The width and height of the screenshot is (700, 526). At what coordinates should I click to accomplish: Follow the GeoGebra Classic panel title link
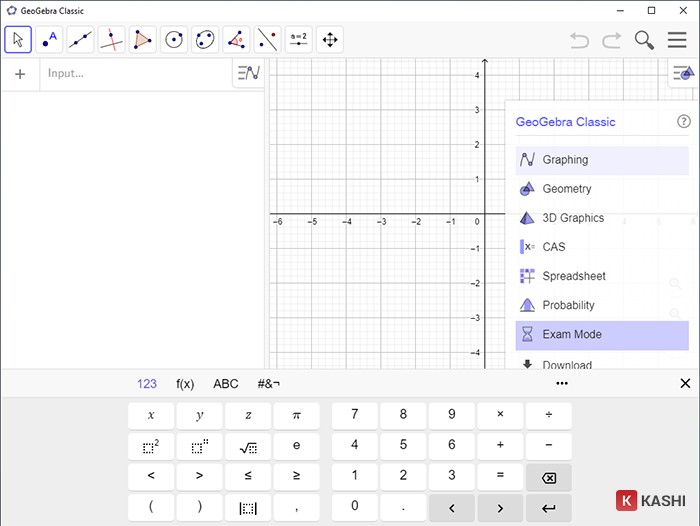point(565,122)
